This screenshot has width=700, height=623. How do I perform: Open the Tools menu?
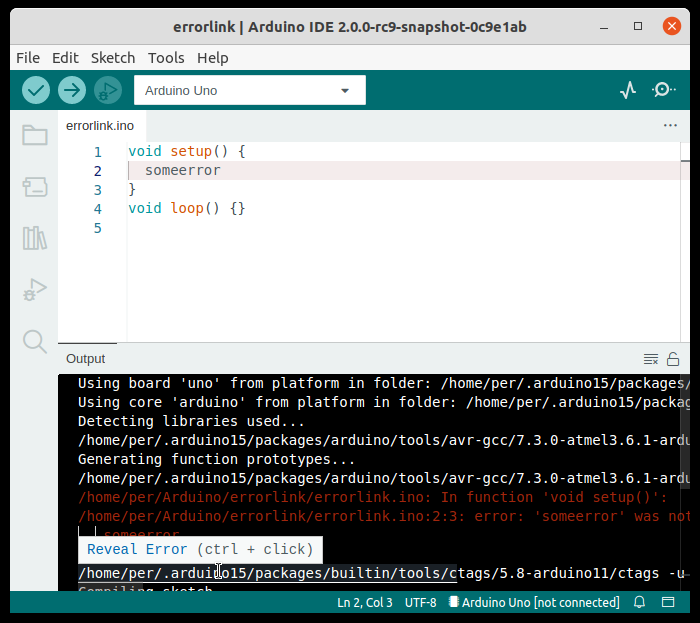[x=166, y=58]
